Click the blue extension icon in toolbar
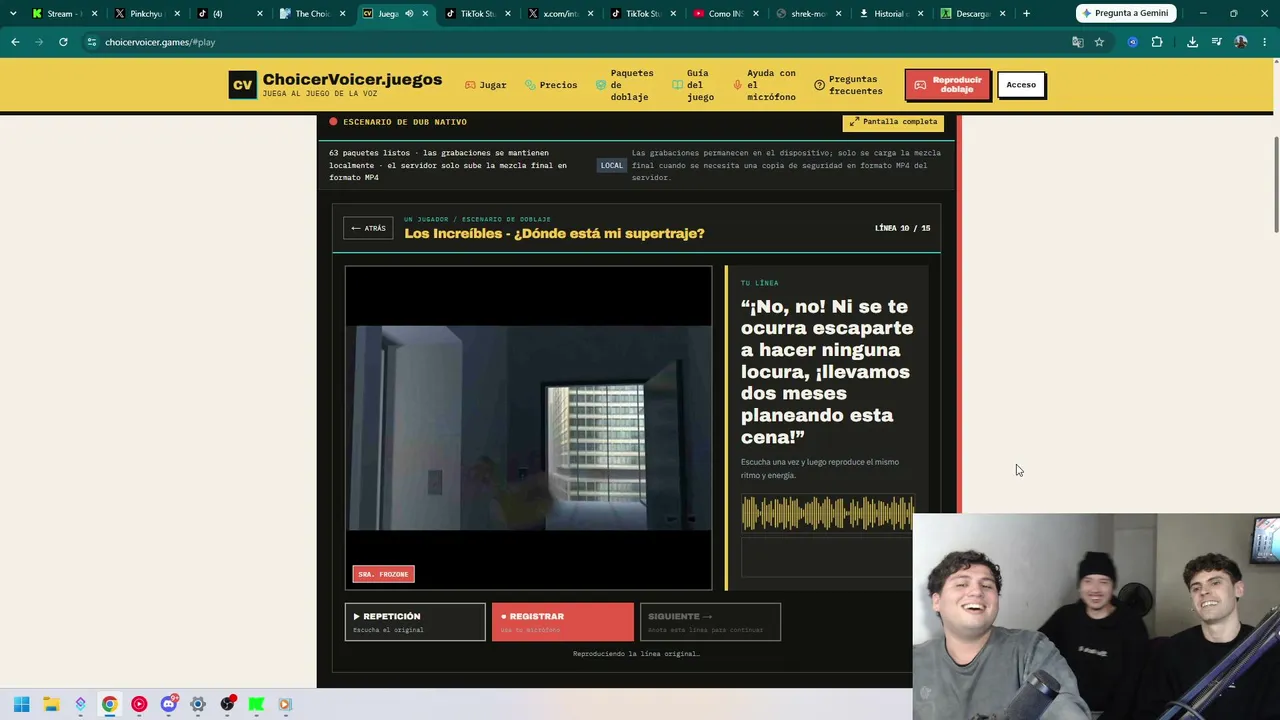 click(1132, 42)
